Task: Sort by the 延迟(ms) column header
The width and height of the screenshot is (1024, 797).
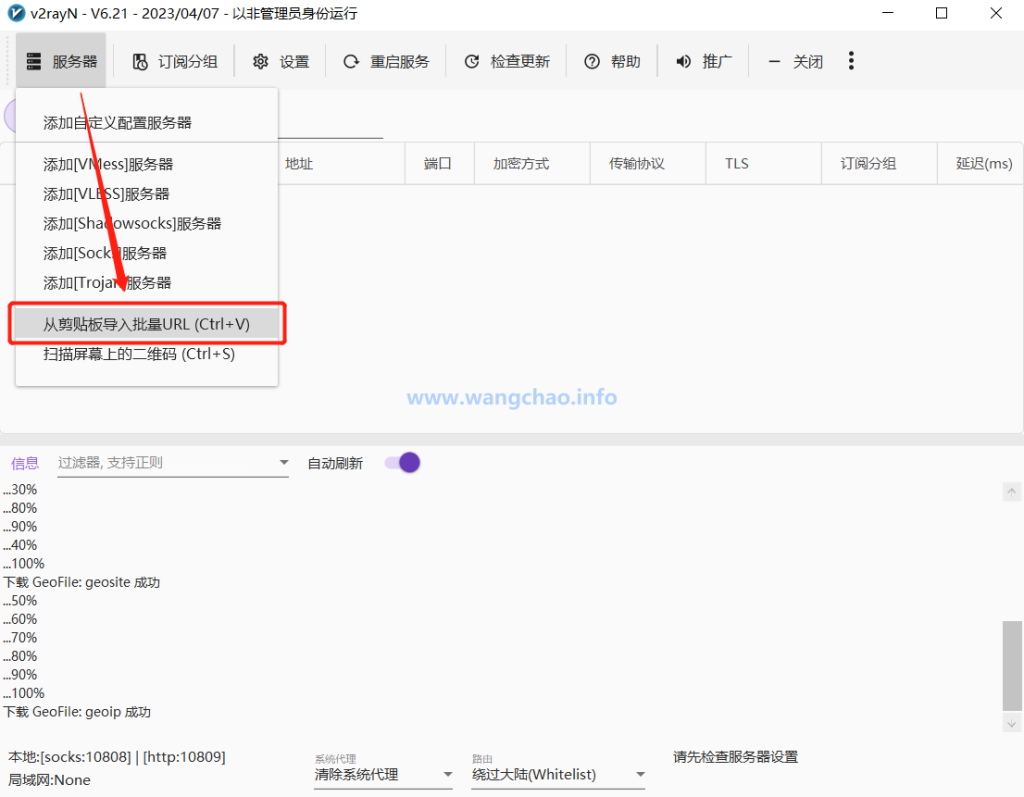Action: pos(980,163)
